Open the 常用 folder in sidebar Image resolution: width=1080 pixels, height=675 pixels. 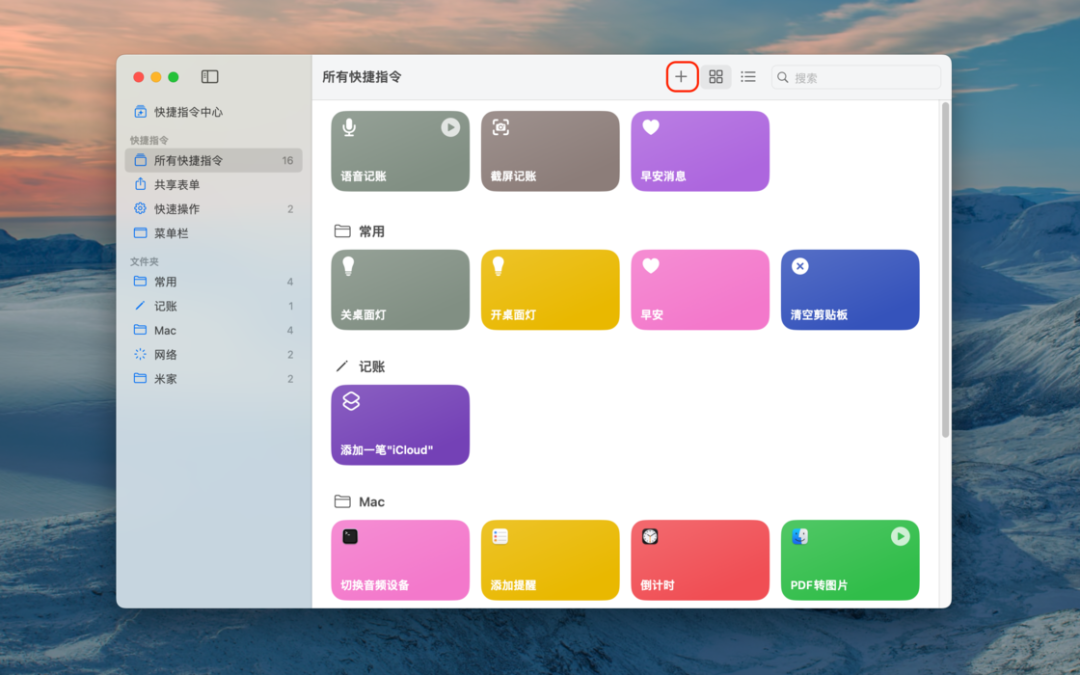coord(214,282)
